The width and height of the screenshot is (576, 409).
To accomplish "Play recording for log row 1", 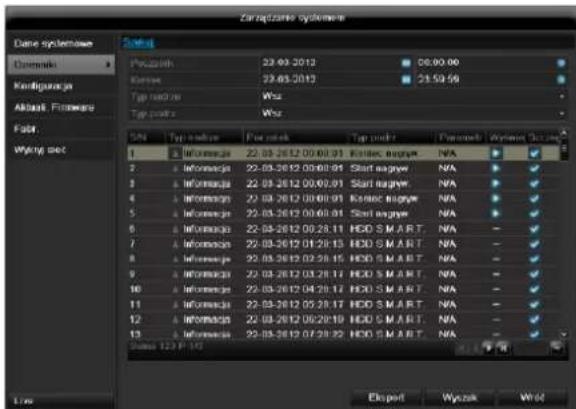I will point(496,153).
